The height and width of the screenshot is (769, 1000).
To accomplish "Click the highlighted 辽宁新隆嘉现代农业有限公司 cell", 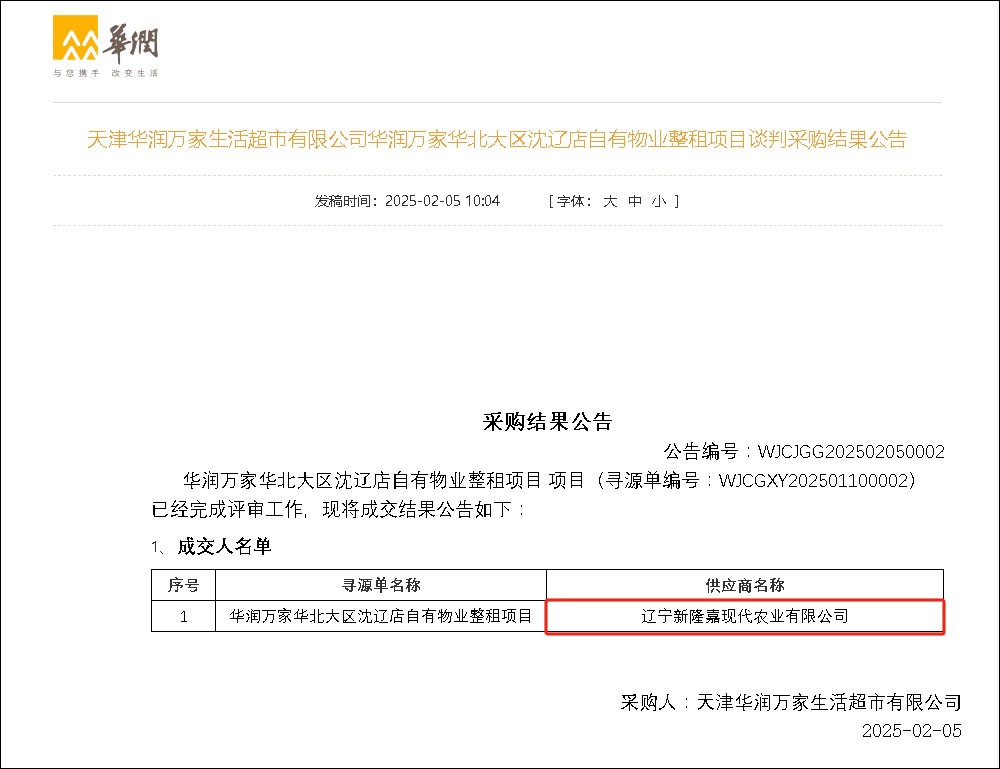I will (x=745, y=616).
